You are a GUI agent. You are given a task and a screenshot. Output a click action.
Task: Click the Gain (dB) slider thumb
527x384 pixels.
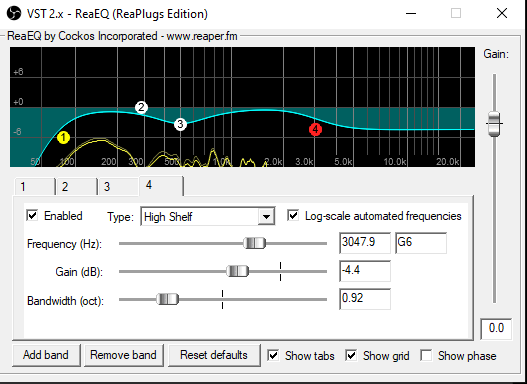pyautogui.click(x=238, y=271)
